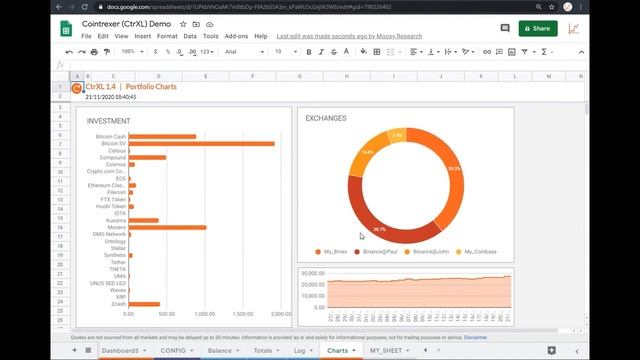Create a filter with the funnel icon
This screenshot has width=640, height=360.
524,52
